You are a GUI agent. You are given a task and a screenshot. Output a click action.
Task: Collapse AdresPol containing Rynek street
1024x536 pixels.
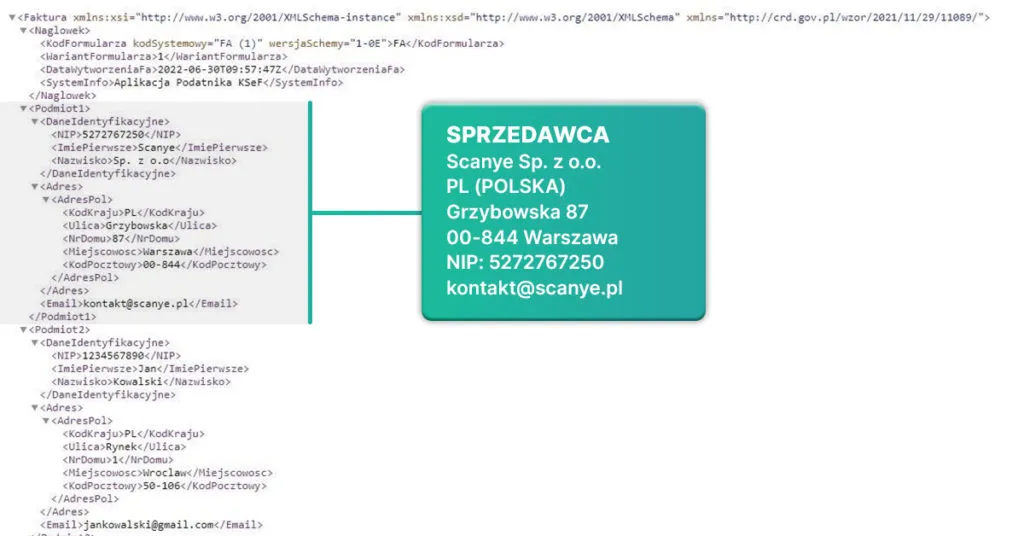[x=46, y=421]
